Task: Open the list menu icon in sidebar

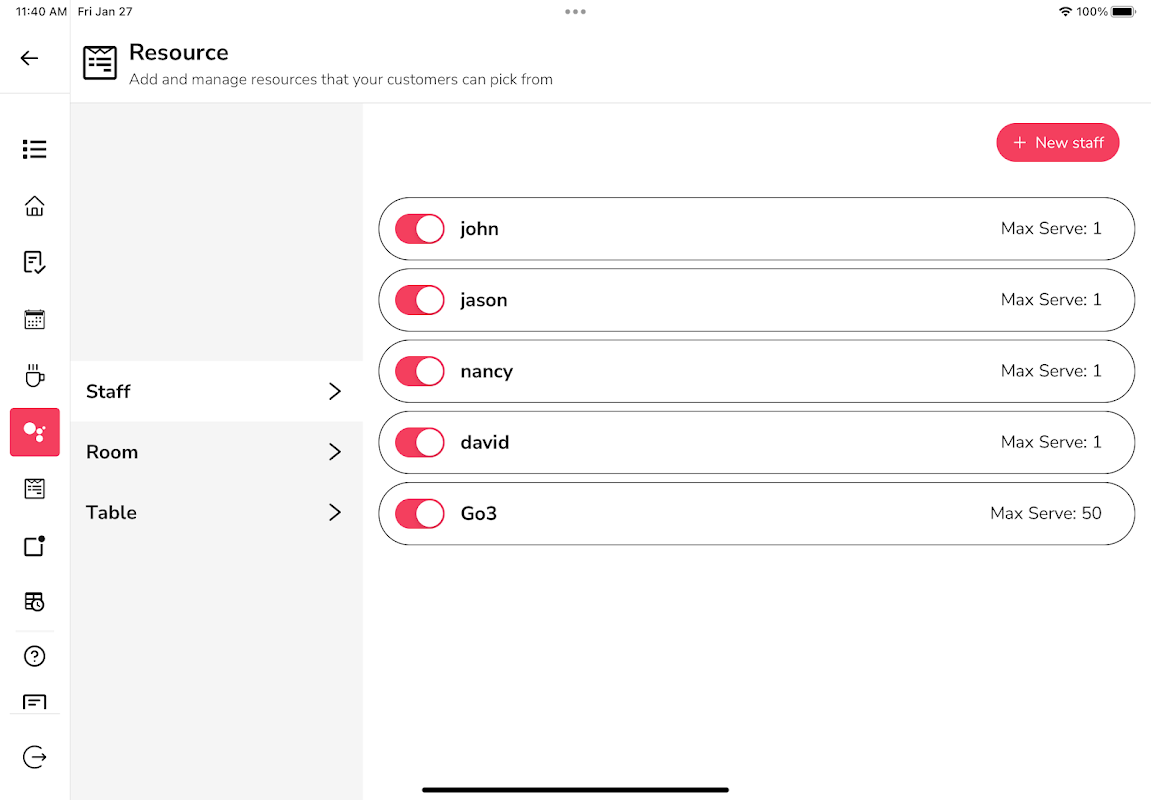Action: [x=35, y=149]
